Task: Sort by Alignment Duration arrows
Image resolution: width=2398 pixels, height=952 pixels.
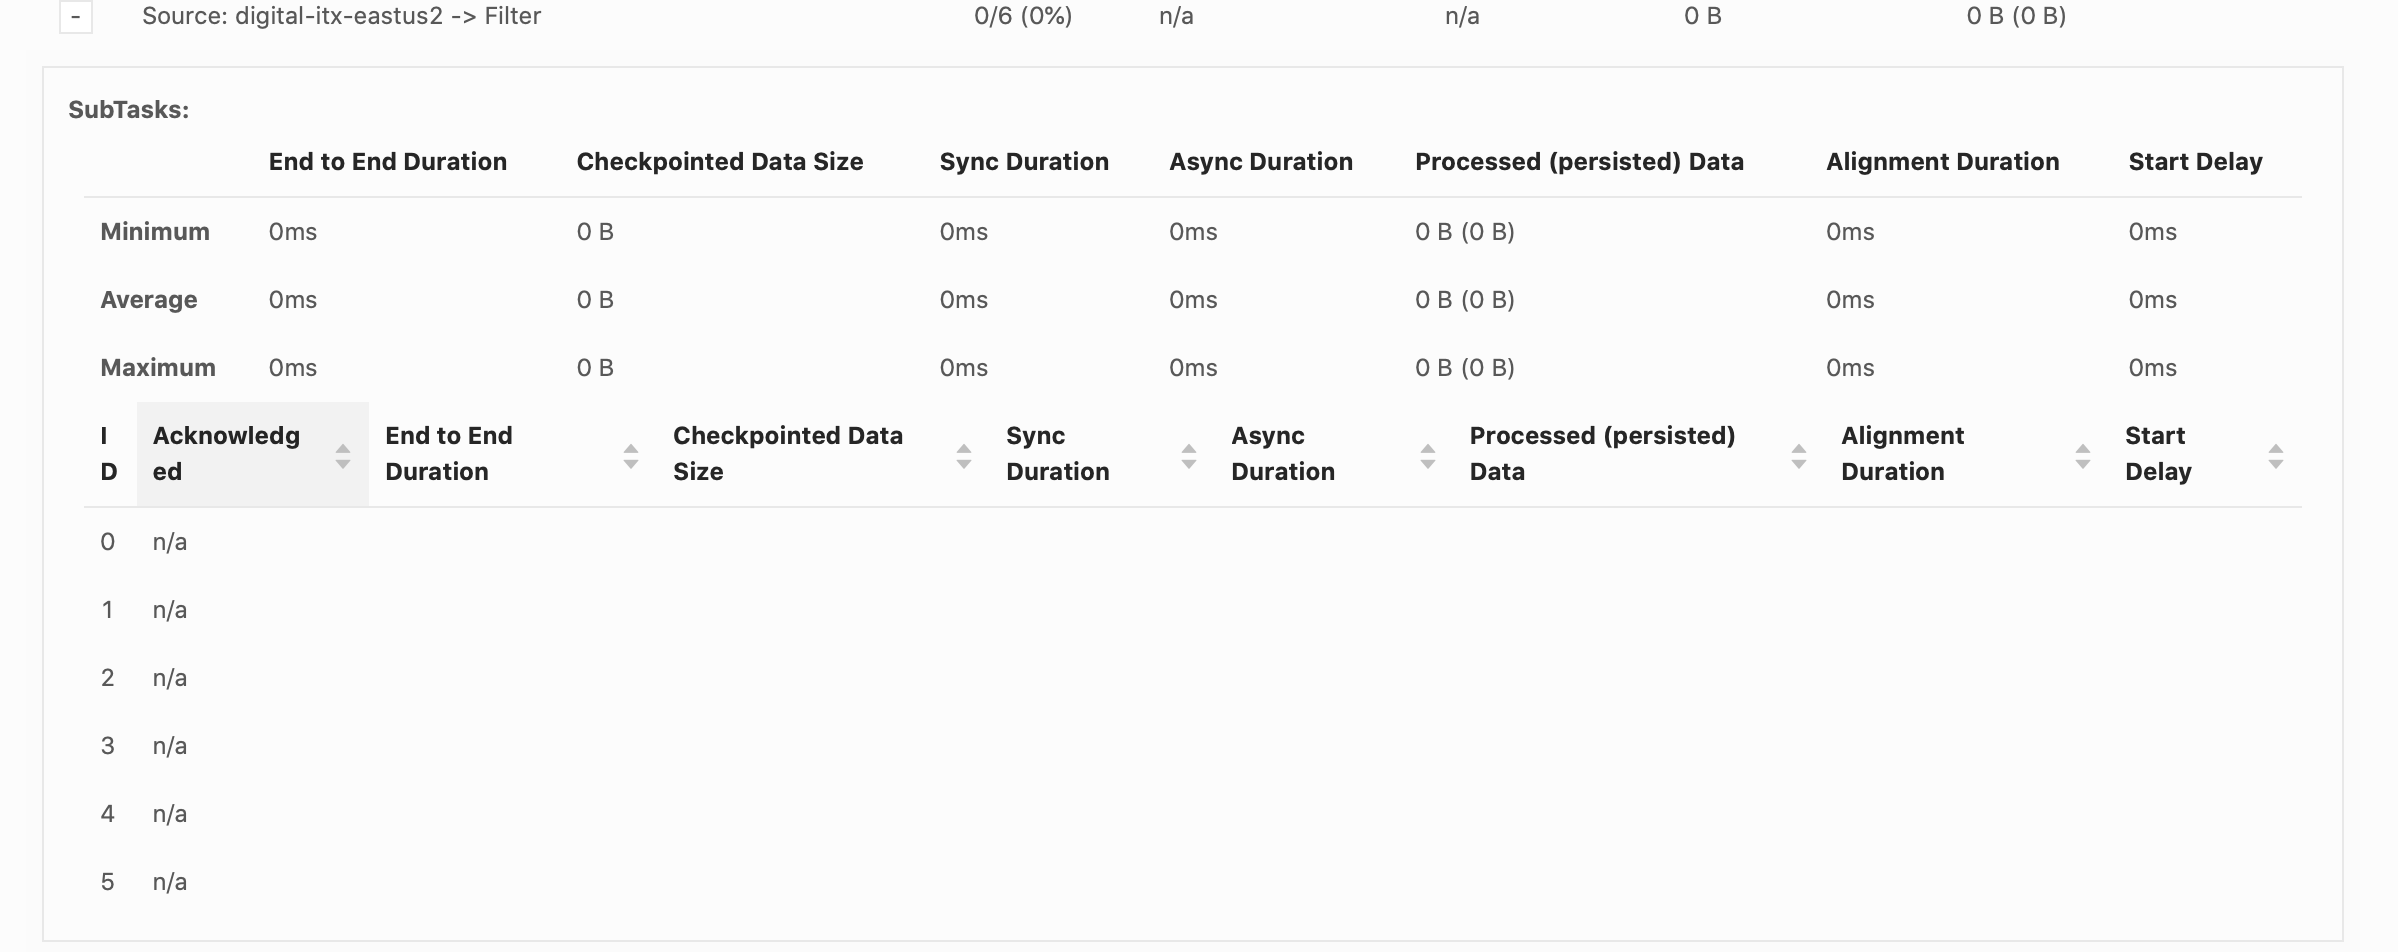Action: click(2083, 456)
